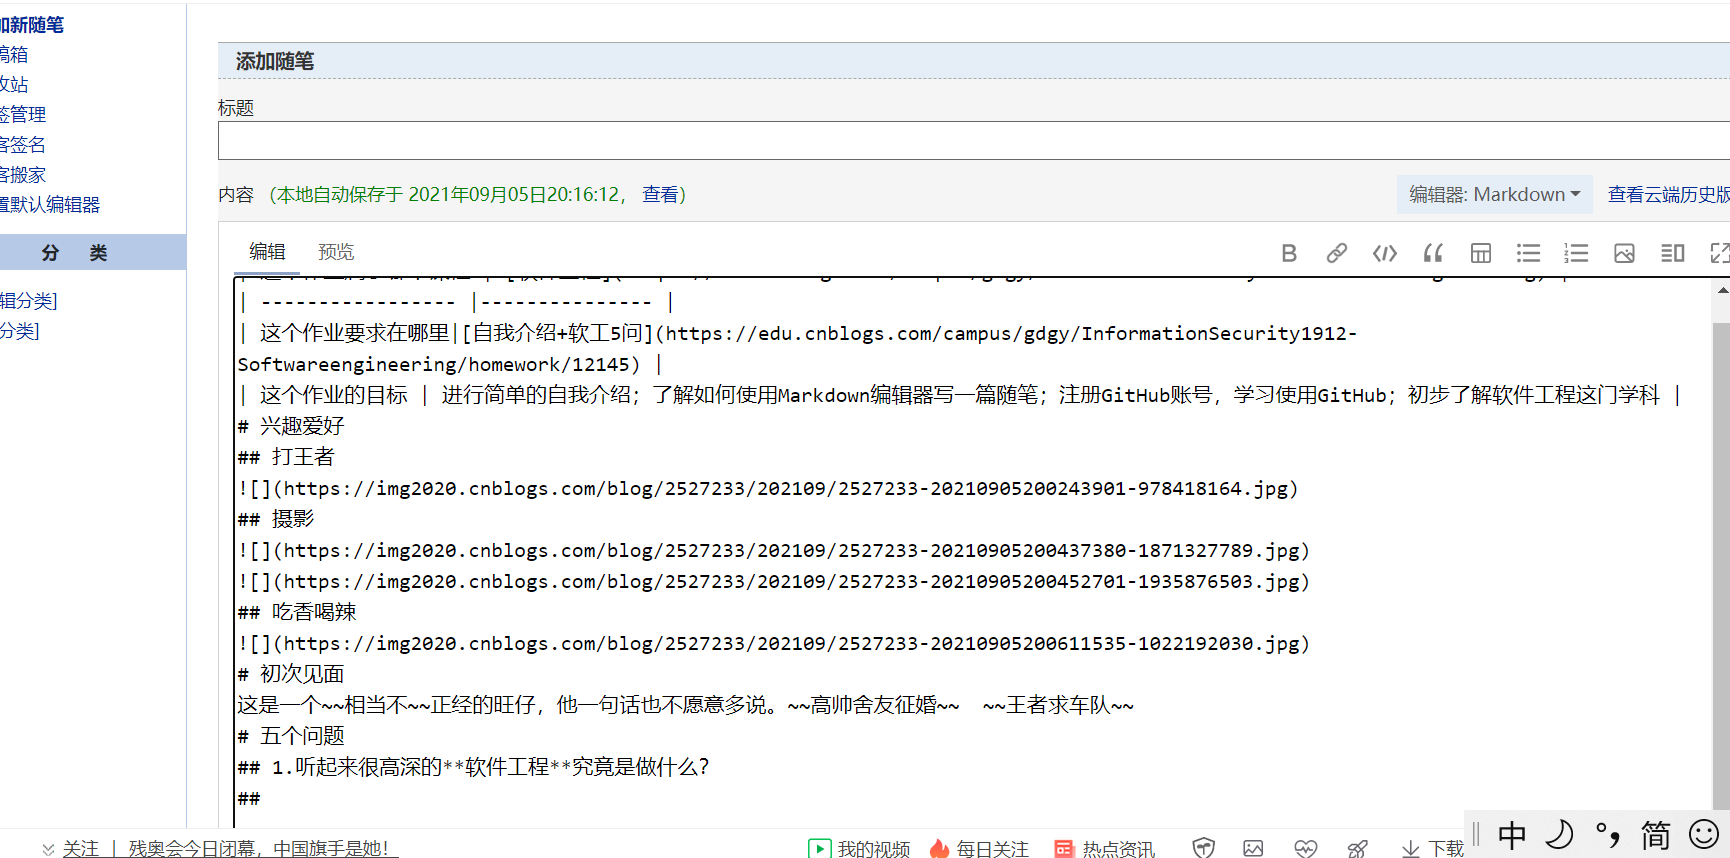Click image link ending 978418164.jpg
Viewport: 1730px width, 858px height.
(x=768, y=488)
